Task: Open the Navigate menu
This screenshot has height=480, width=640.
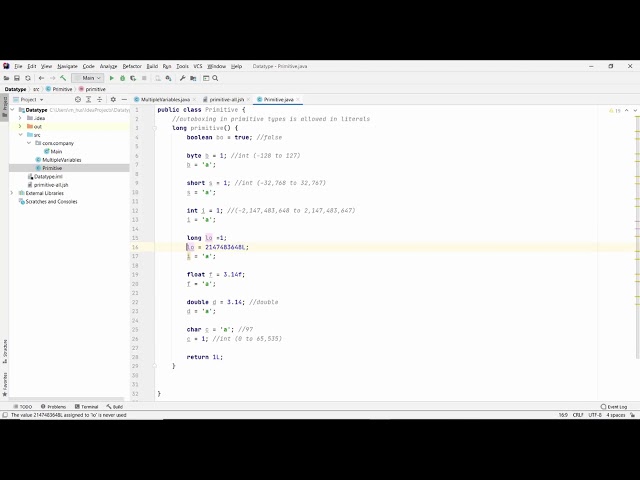Action: (67, 66)
